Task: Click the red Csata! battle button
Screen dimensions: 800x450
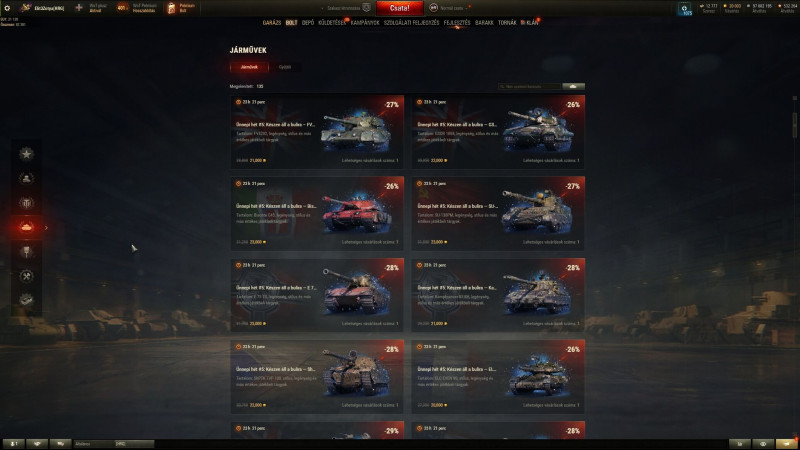Action: pyautogui.click(x=399, y=8)
